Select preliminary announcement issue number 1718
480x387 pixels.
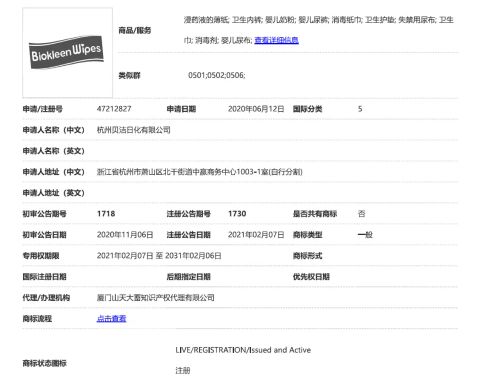[106, 214]
